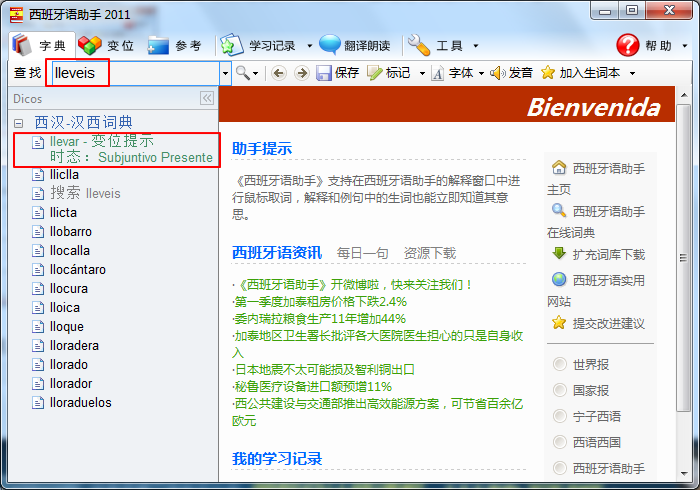
Task: Open the 秘鲁医疗设备进口额预增11% news link
Action: [x=312, y=386]
